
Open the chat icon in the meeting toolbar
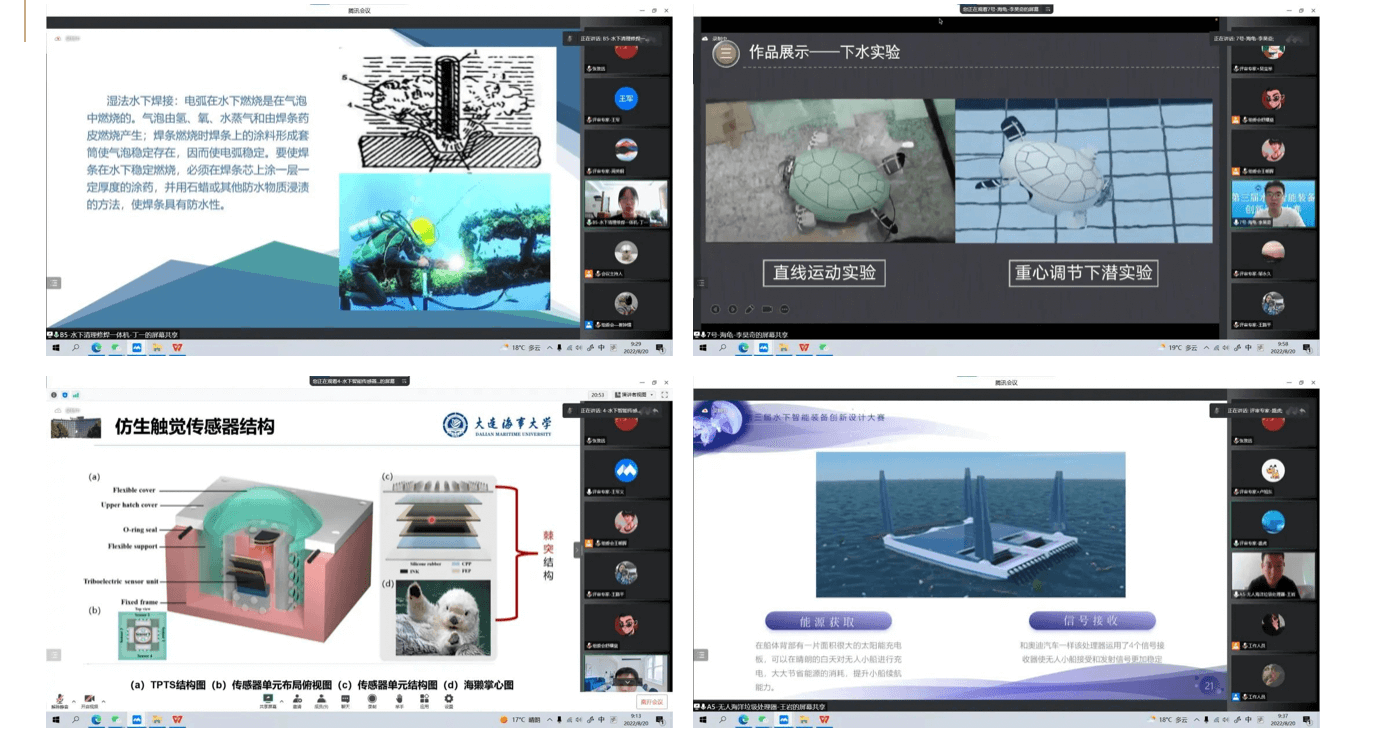pos(347,700)
